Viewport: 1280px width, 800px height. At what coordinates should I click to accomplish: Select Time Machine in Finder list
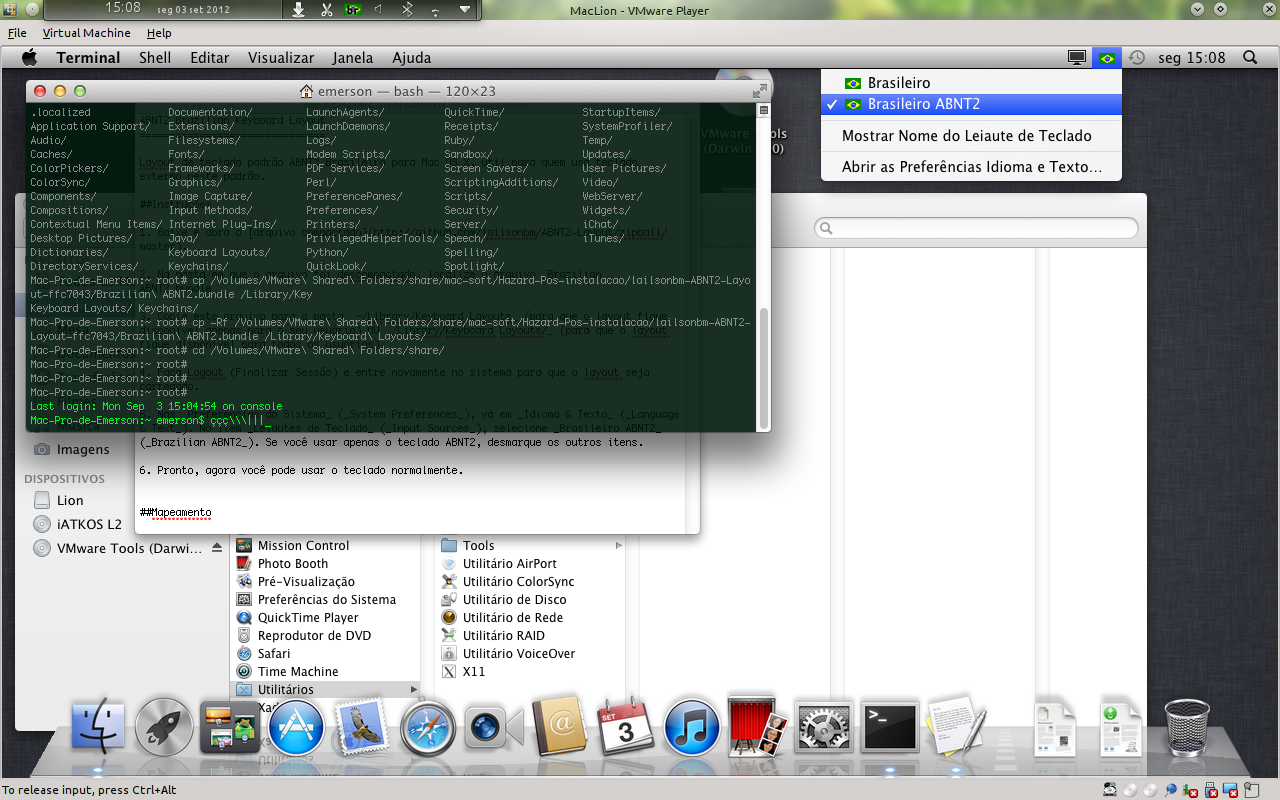coord(298,671)
